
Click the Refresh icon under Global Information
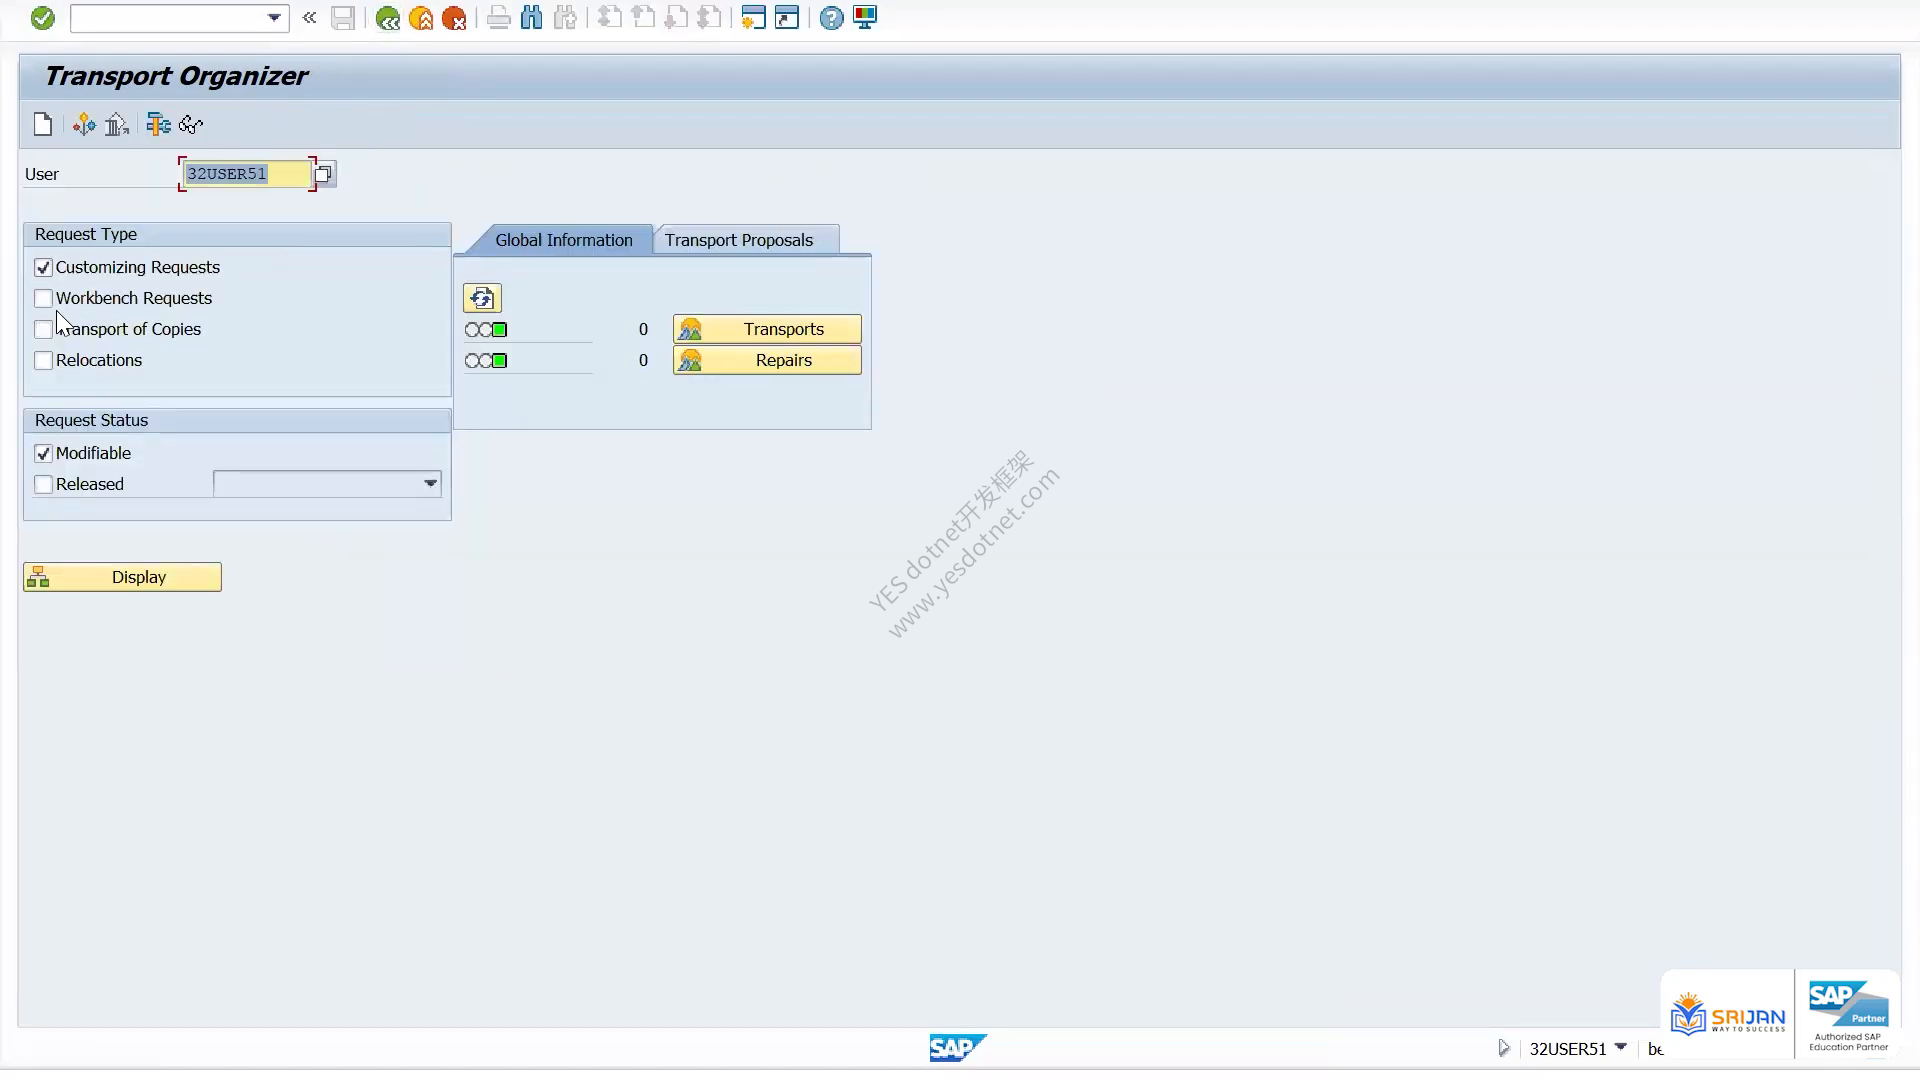[x=482, y=298]
